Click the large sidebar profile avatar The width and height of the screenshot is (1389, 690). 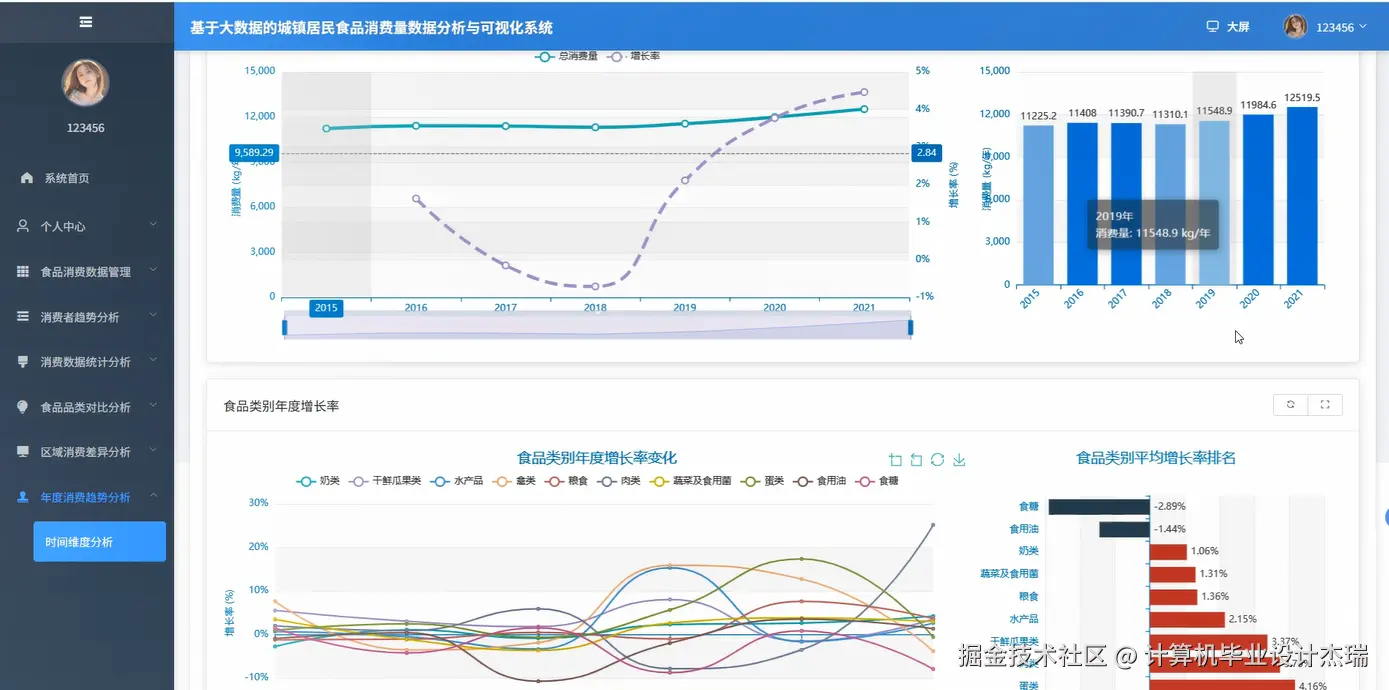[86, 82]
